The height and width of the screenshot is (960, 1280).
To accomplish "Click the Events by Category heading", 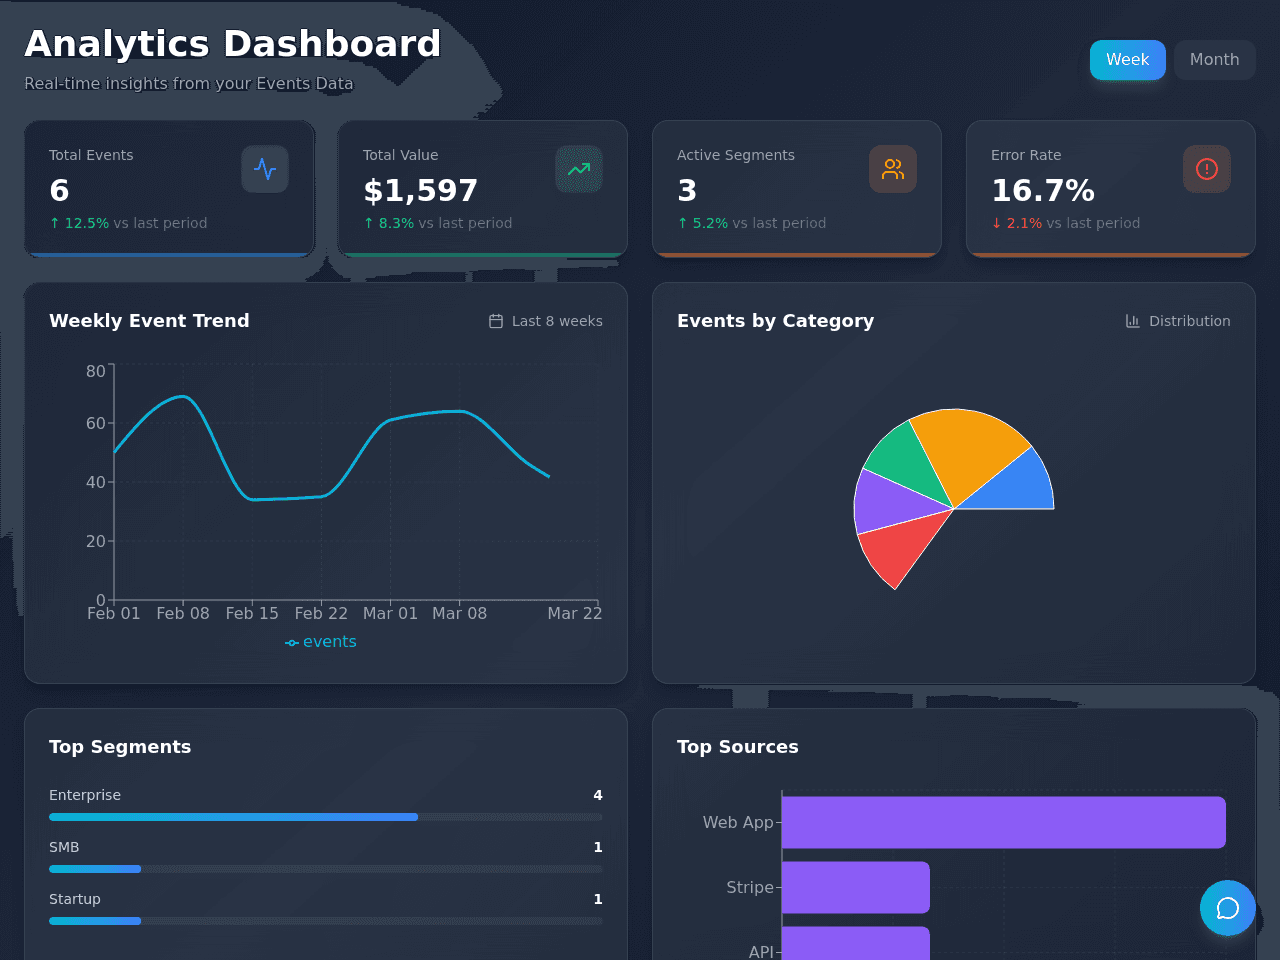I will (x=775, y=321).
